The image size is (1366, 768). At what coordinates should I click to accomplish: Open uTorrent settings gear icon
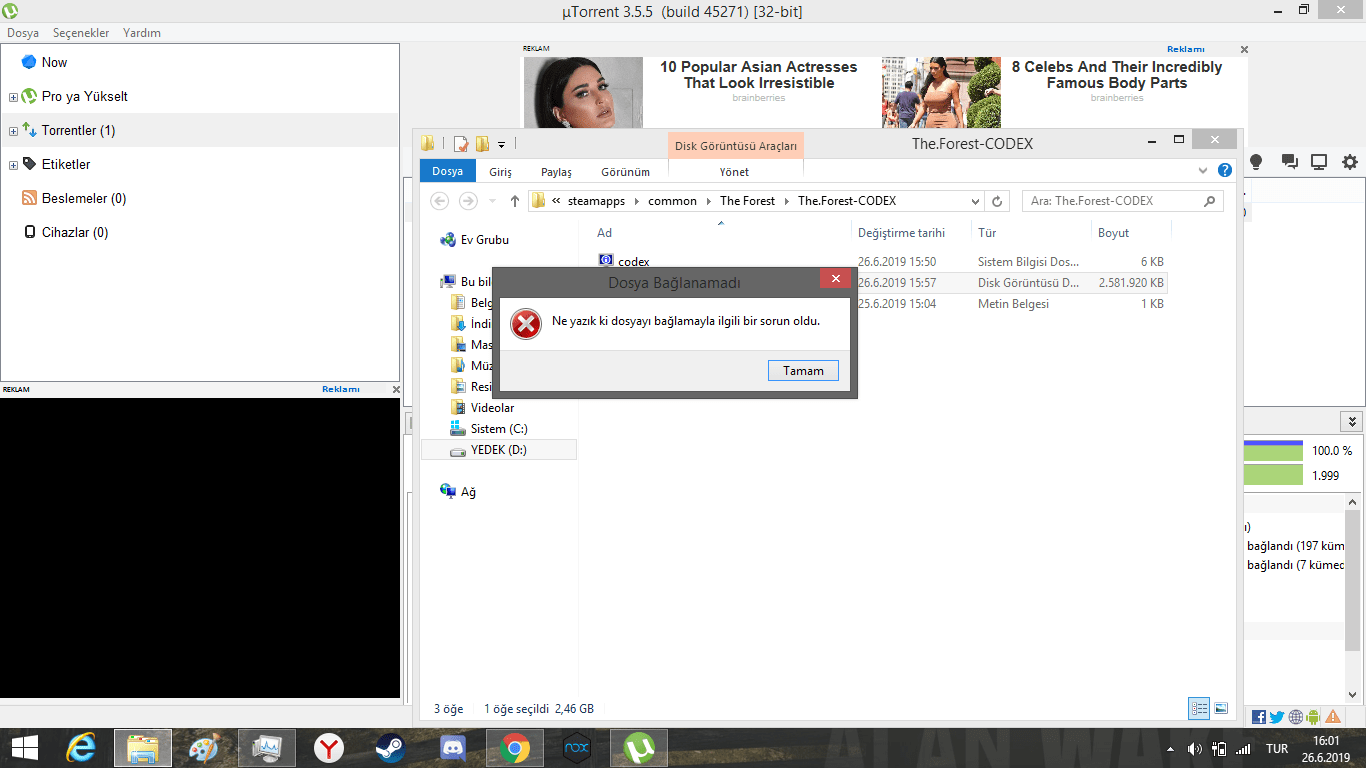click(x=1350, y=162)
